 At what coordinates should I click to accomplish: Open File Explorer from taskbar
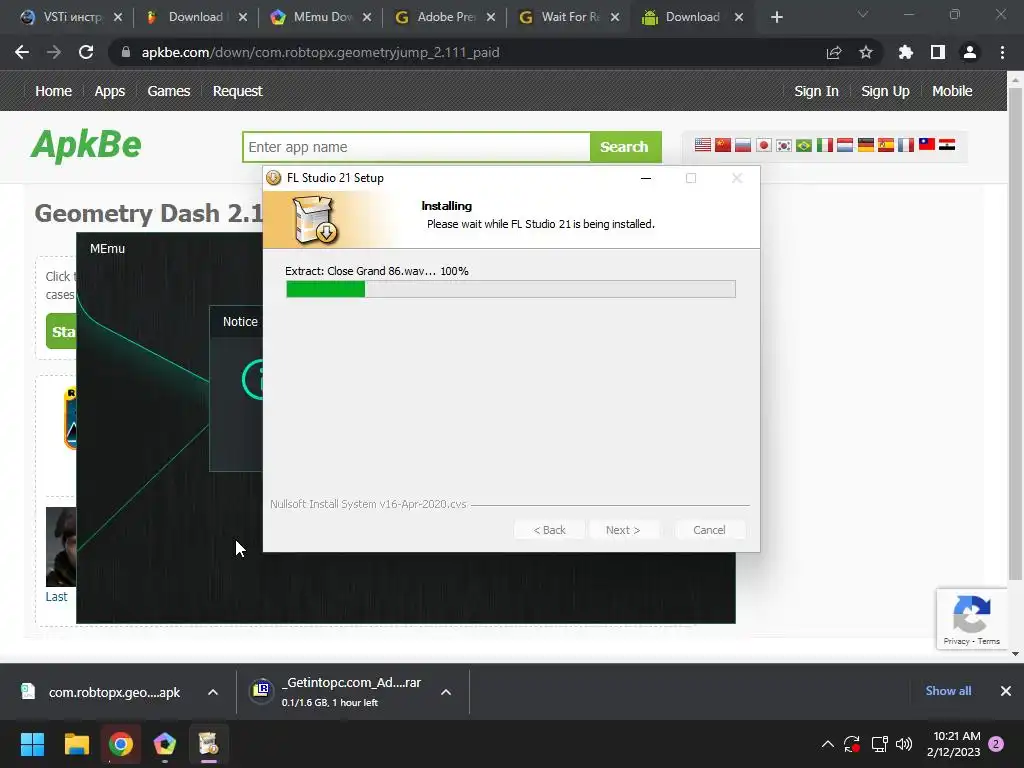(76, 744)
